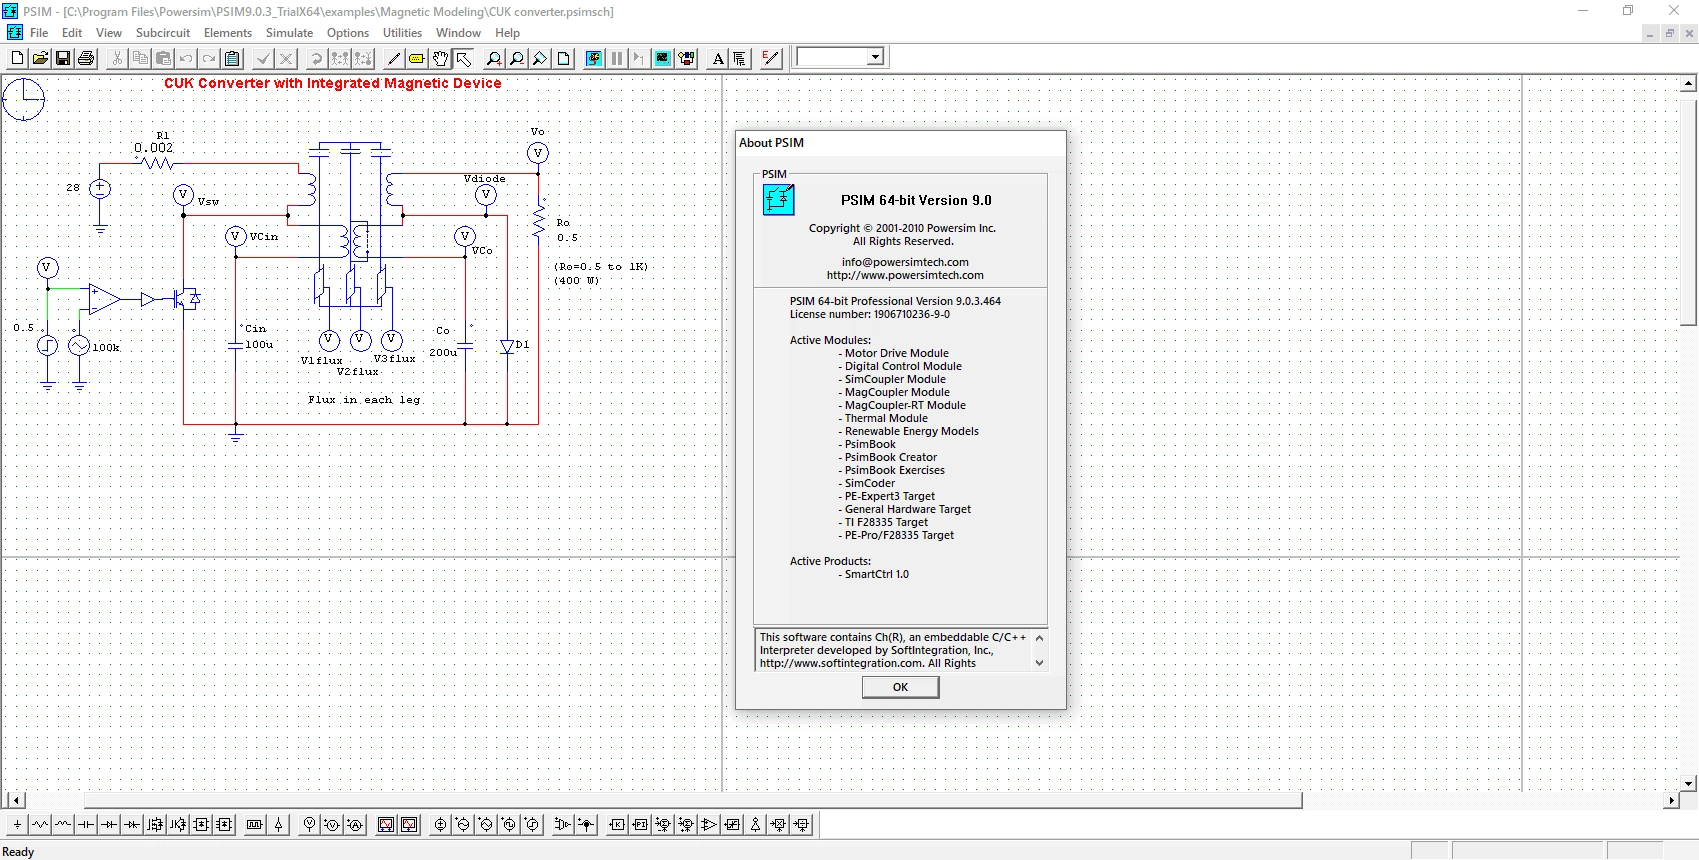Place a current probe (A) from bottom toolbar
Viewport: 1699px width, 860px height.
coord(355,825)
